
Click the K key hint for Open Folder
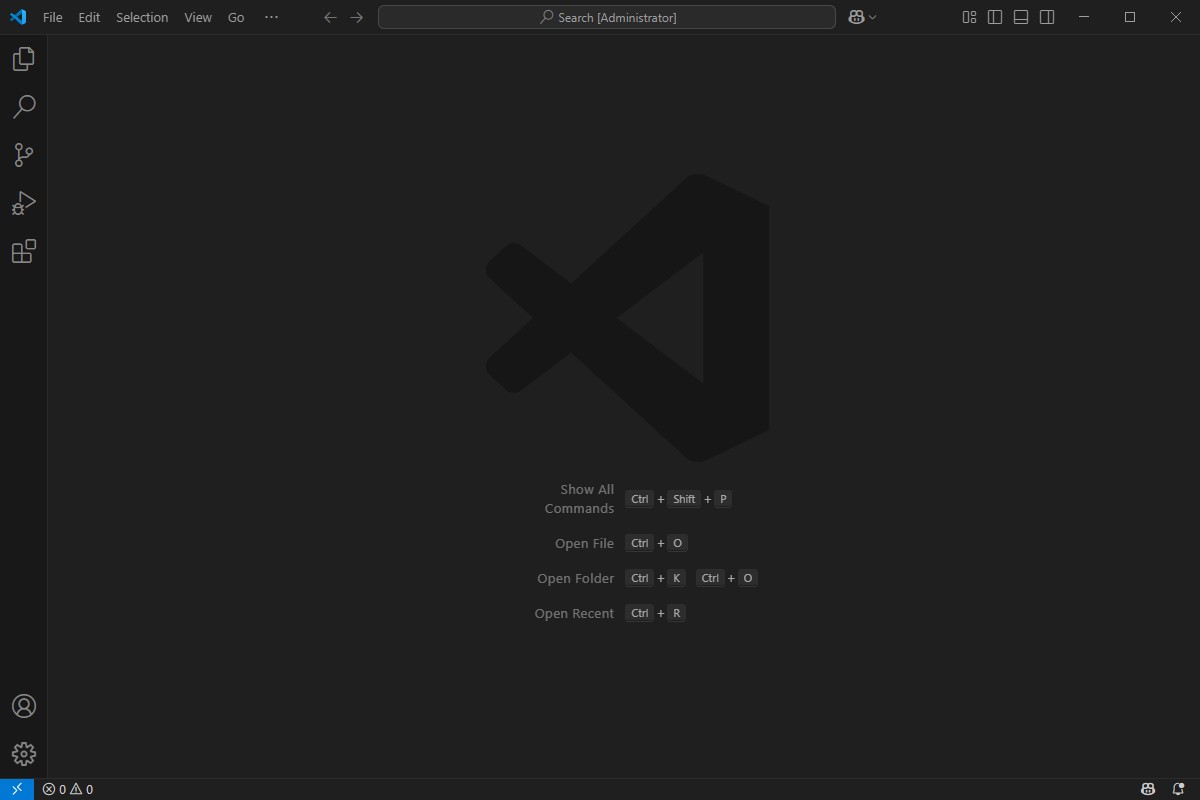tap(677, 578)
